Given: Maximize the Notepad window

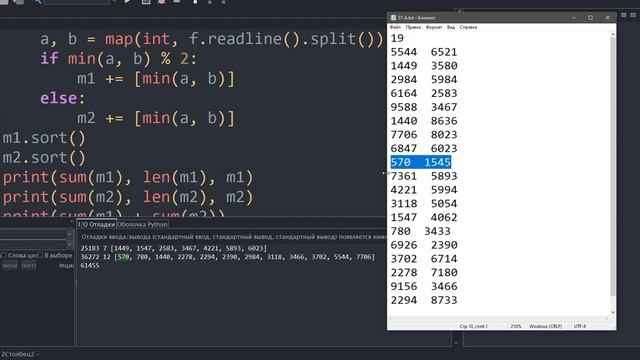Looking at the screenshot, I should coord(591,18).
